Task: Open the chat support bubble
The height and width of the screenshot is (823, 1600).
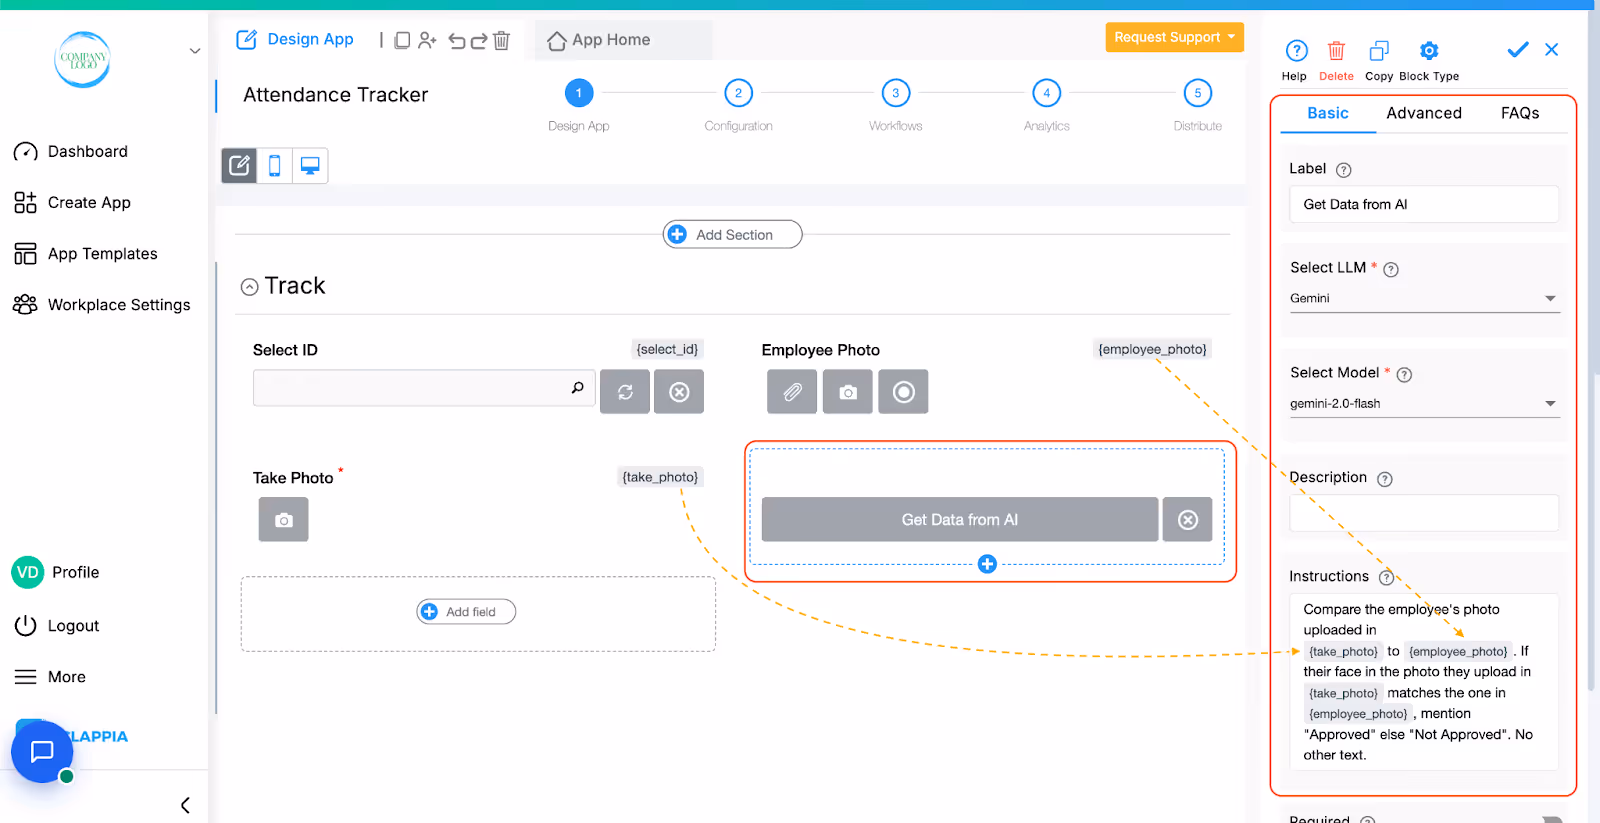Action: click(x=42, y=751)
